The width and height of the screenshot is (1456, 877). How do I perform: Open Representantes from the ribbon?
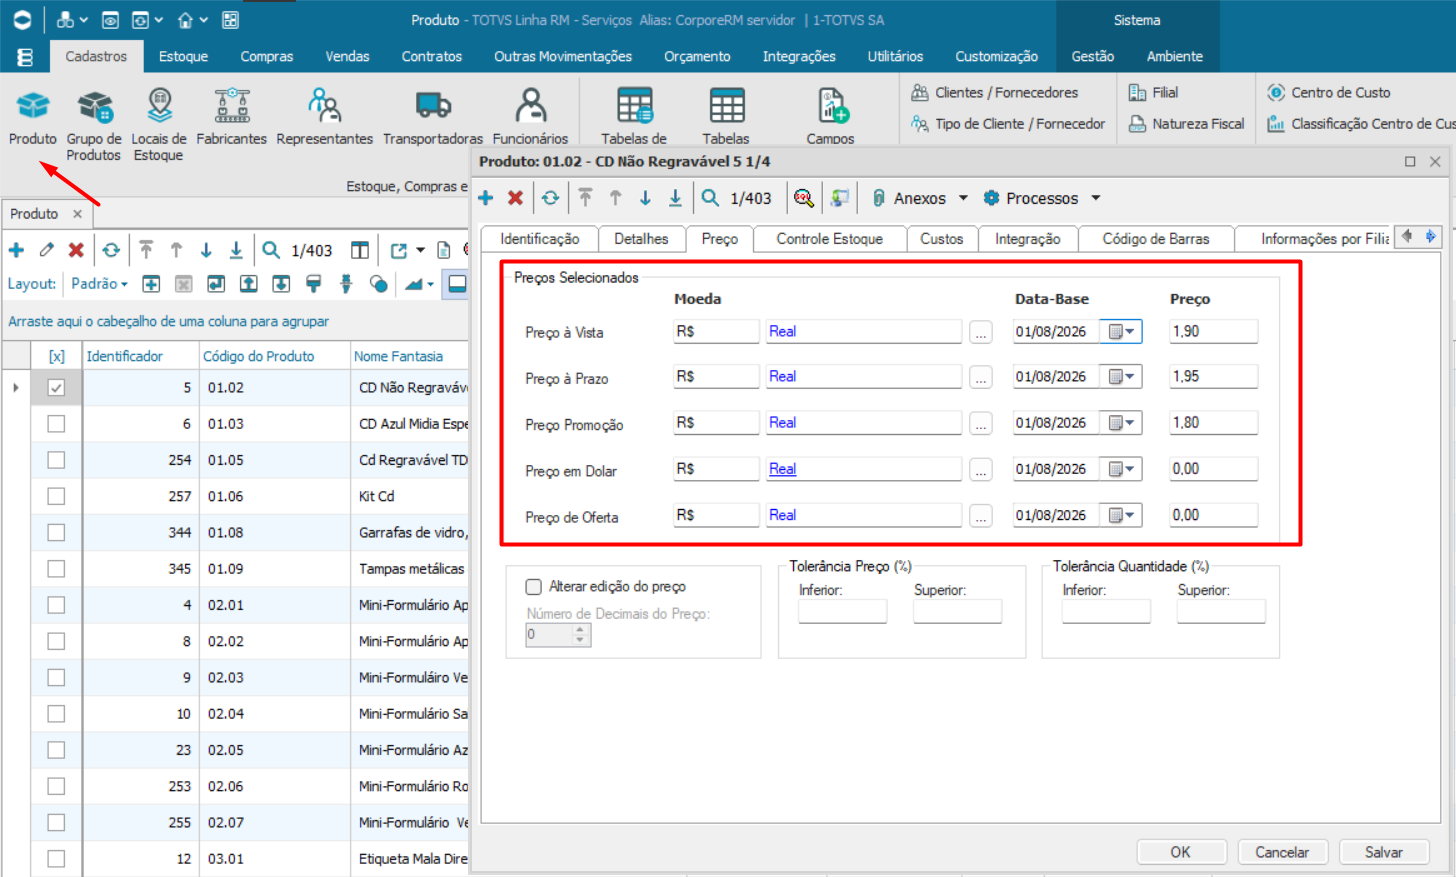click(x=324, y=116)
